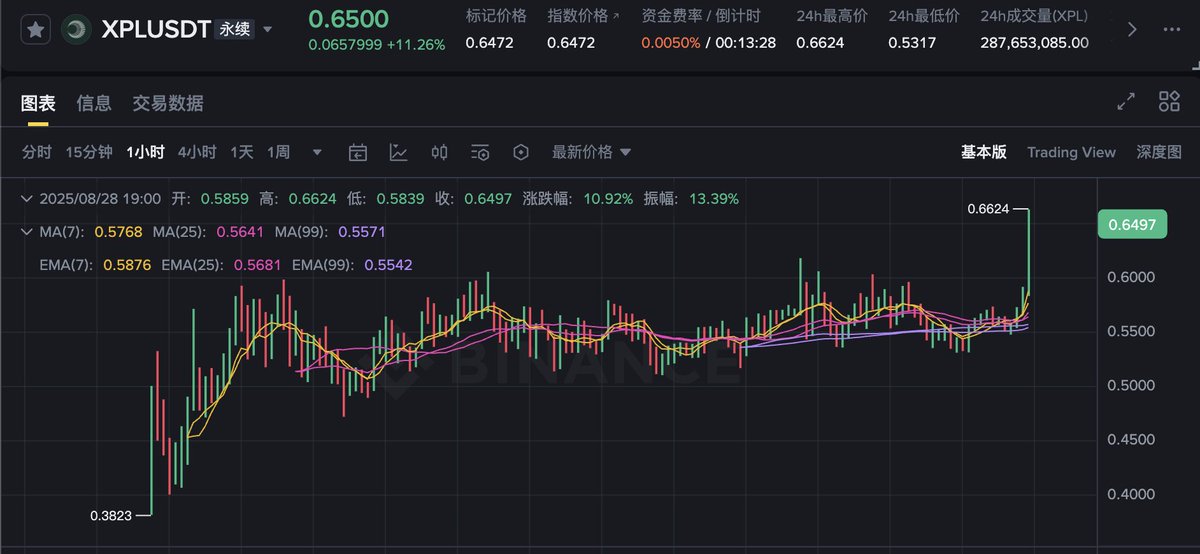Click the next arrow beside 24h volume
The width and height of the screenshot is (1200, 554).
click(x=1132, y=29)
